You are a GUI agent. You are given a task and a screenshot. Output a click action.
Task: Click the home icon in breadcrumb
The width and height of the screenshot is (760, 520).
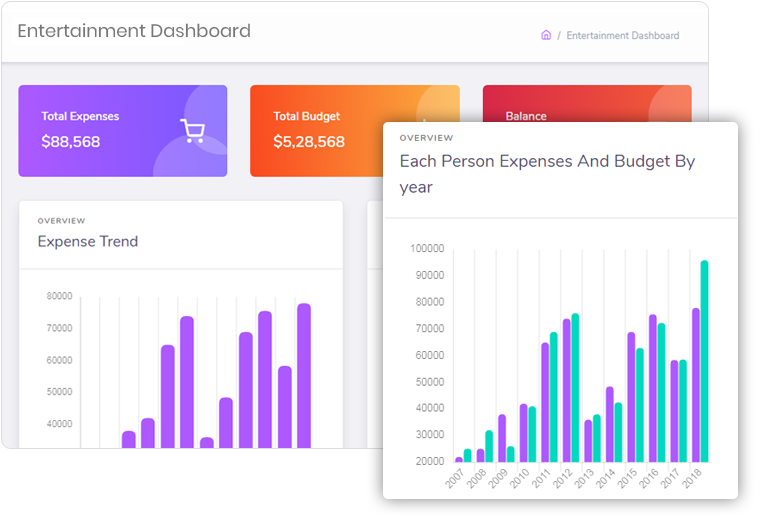546,35
